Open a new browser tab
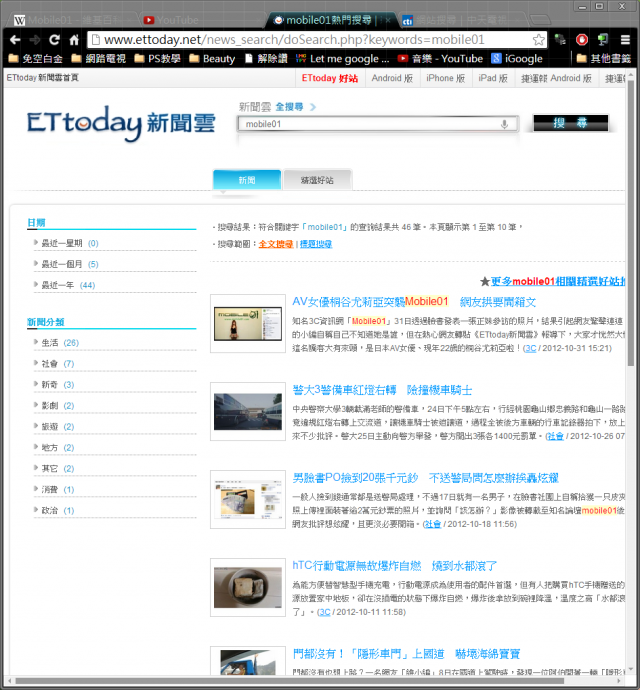The height and width of the screenshot is (691, 640). click(x=540, y=20)
